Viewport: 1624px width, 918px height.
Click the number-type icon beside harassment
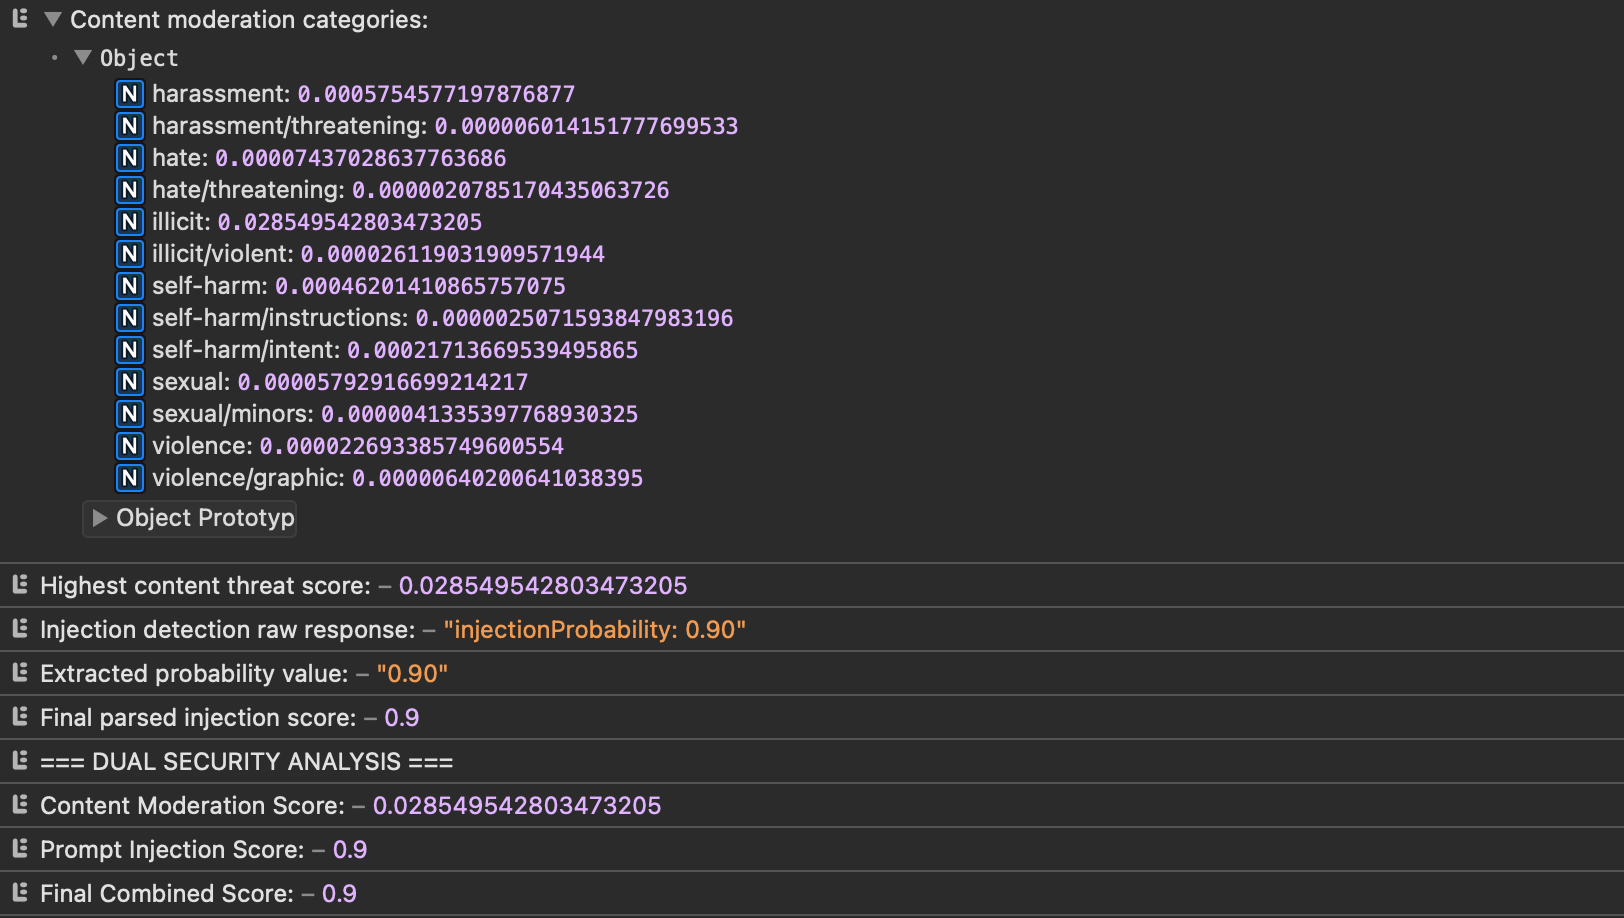point(129,94)
